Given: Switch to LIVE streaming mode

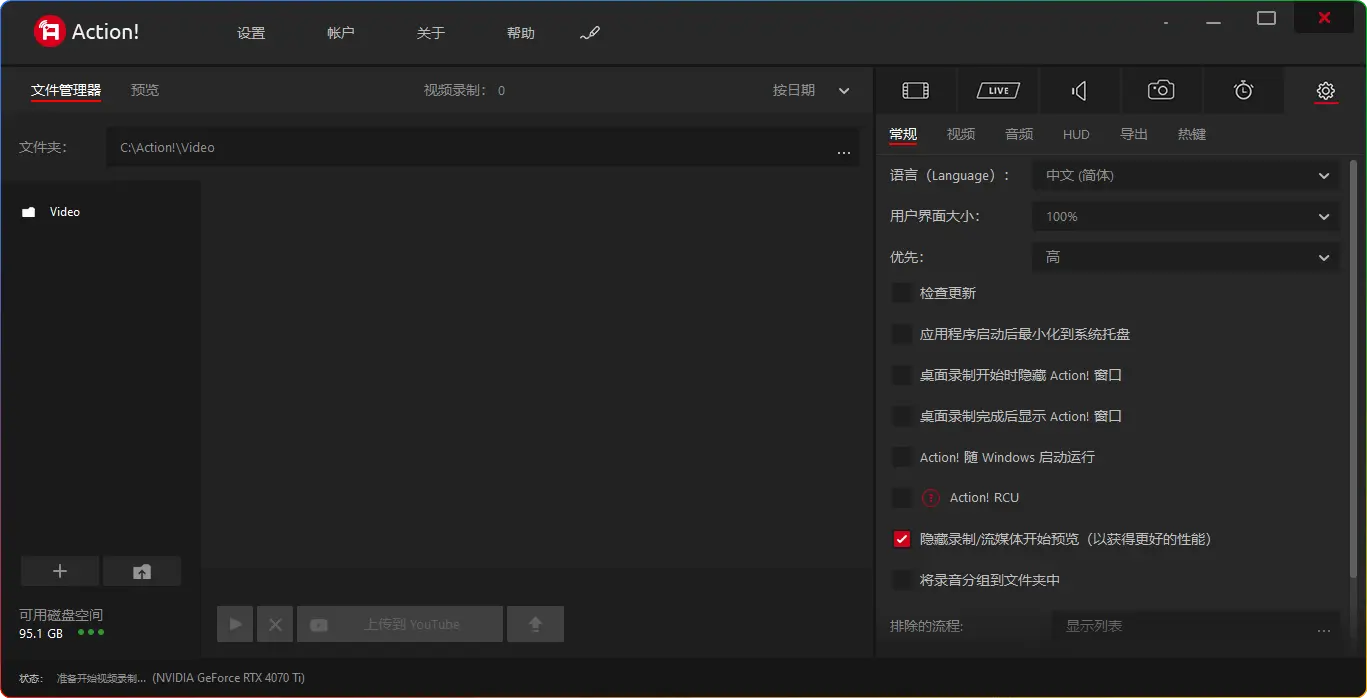Looking at the screenshot, I should (997, 91).
